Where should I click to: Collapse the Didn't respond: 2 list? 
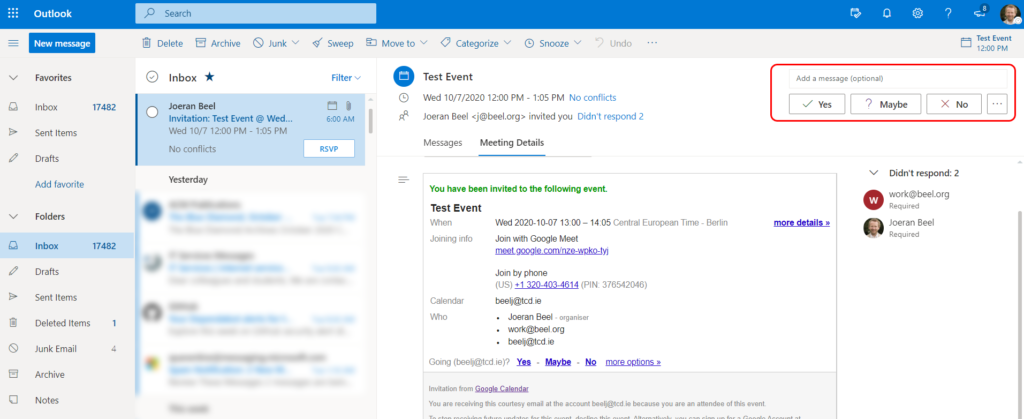874,173
